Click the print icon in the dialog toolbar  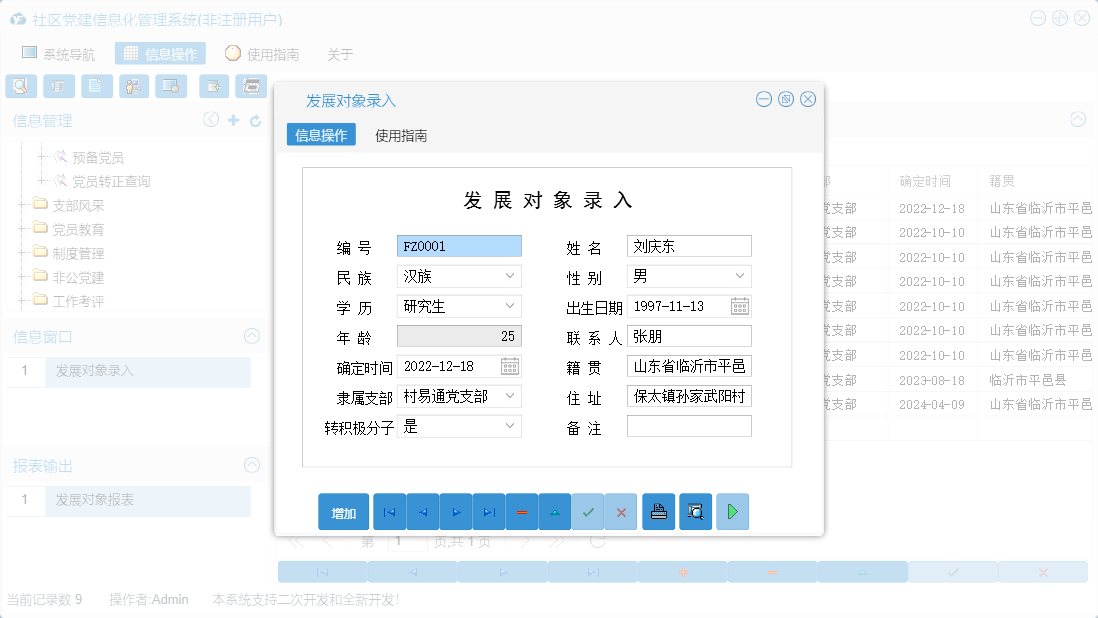tap(658, 511)
